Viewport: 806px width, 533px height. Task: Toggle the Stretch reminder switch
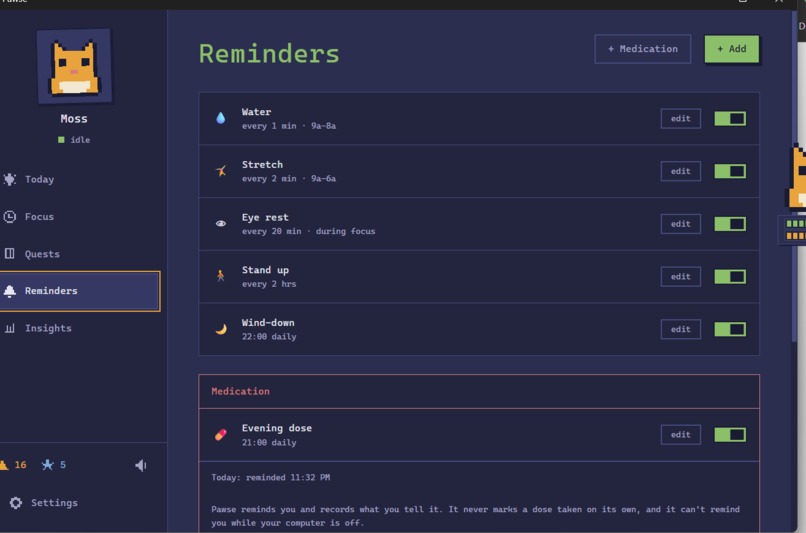(730, 171)
